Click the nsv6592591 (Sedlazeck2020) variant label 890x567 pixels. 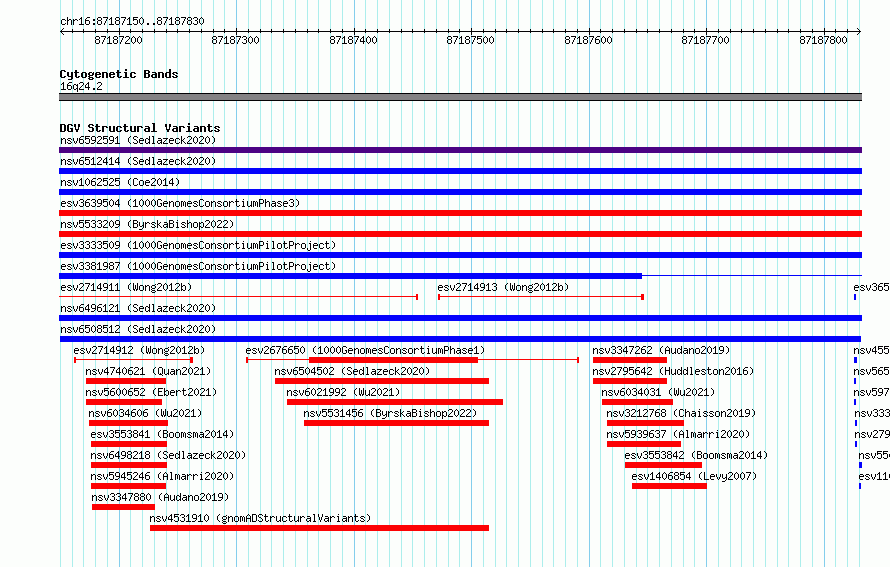pyautogui.click(x=138, y=140)
